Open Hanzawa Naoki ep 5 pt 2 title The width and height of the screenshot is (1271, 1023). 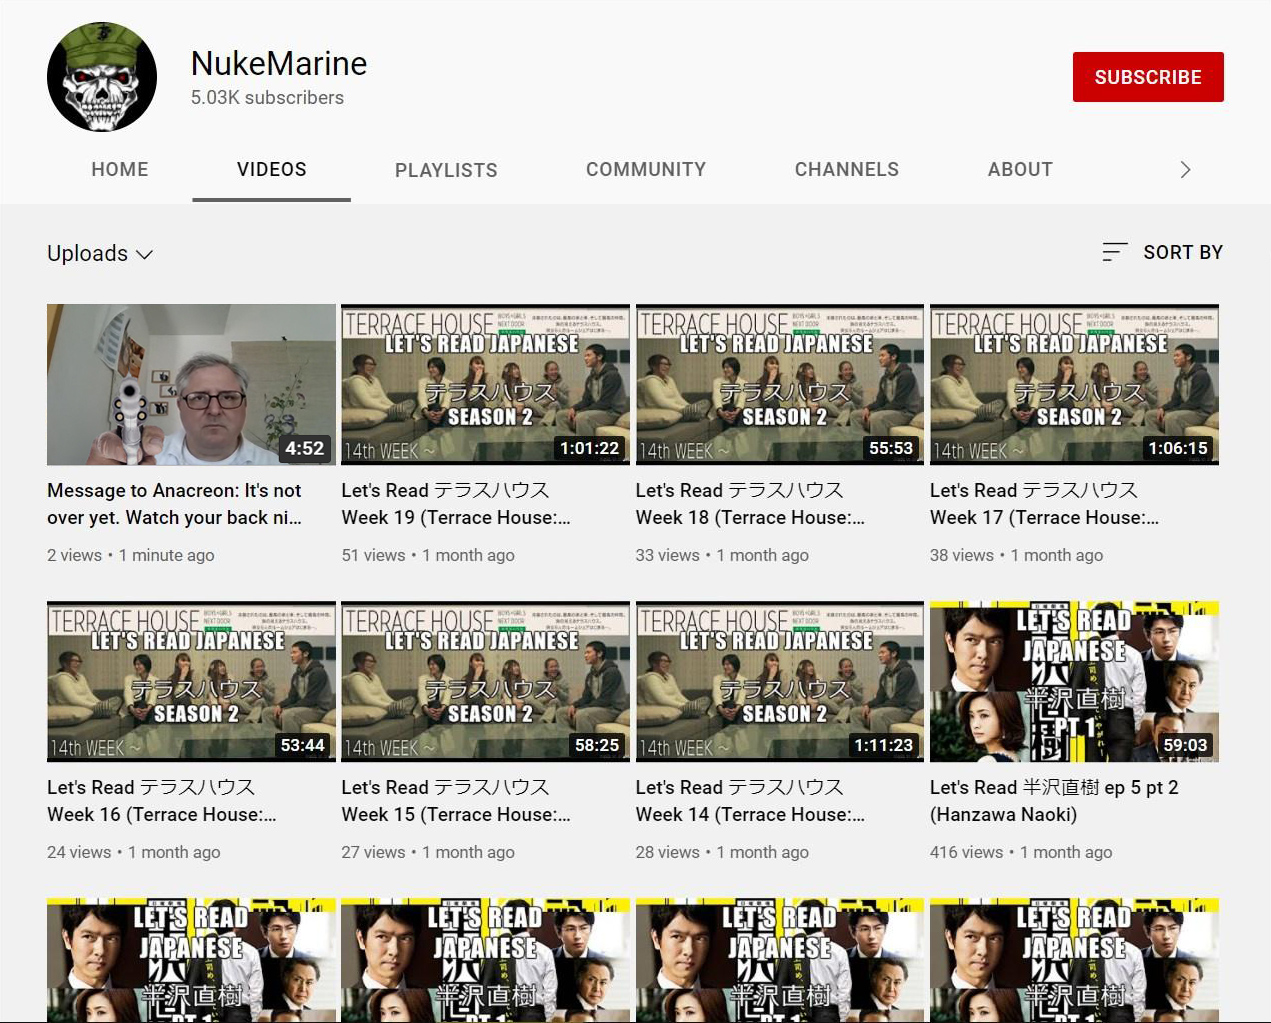pyautogui.click(x=1054, y=801)
